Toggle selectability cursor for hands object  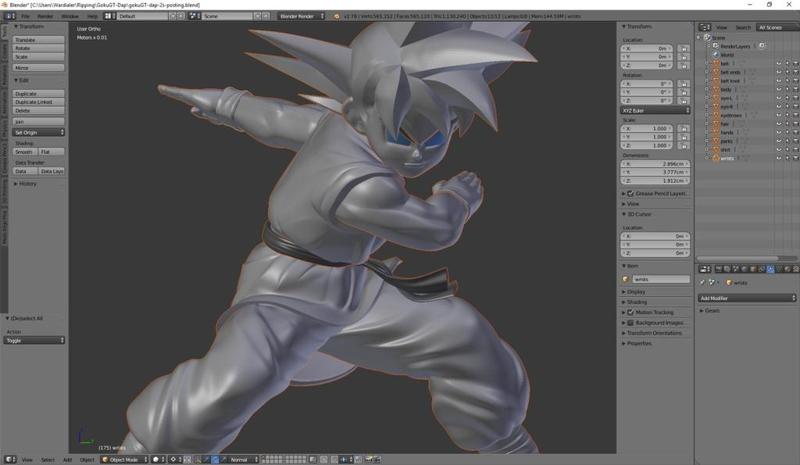click(x=787, y=132)
